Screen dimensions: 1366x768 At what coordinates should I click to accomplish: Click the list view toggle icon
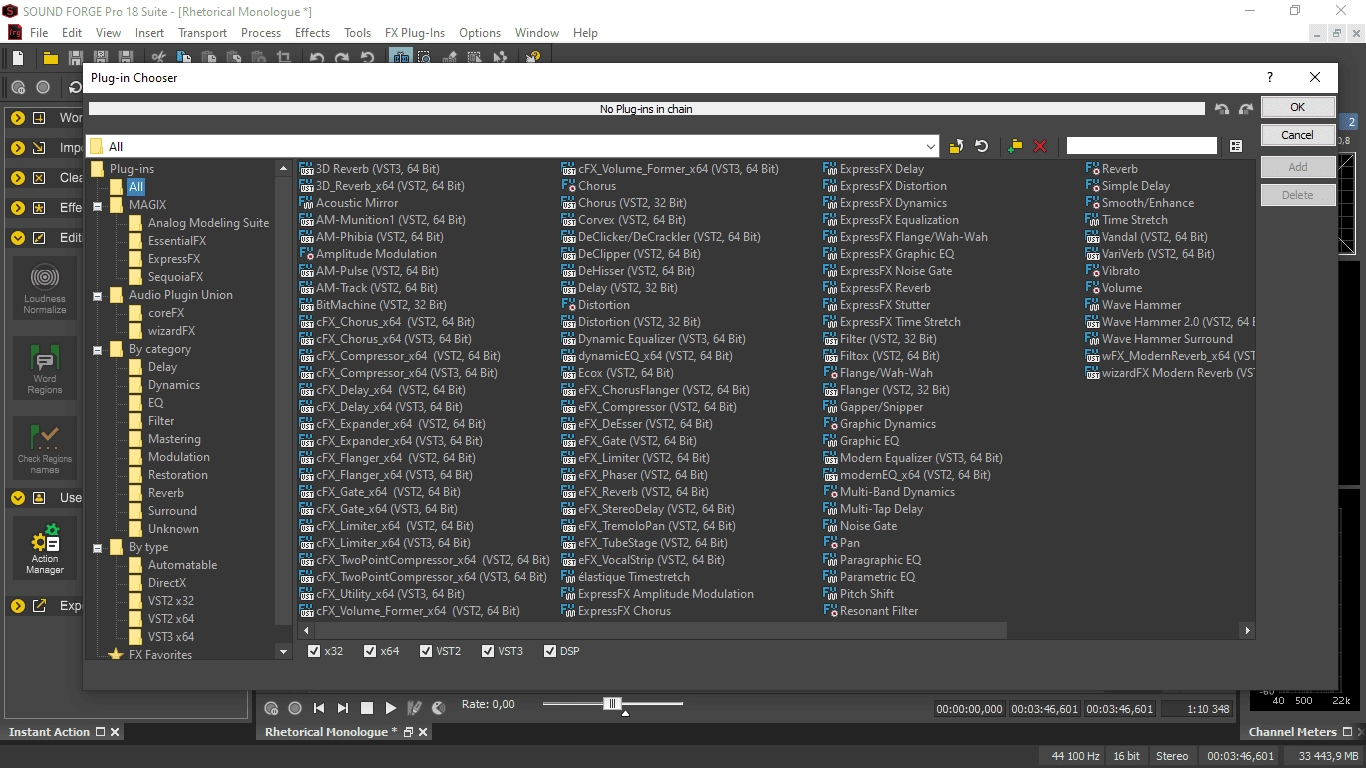tap(1236, 146)
